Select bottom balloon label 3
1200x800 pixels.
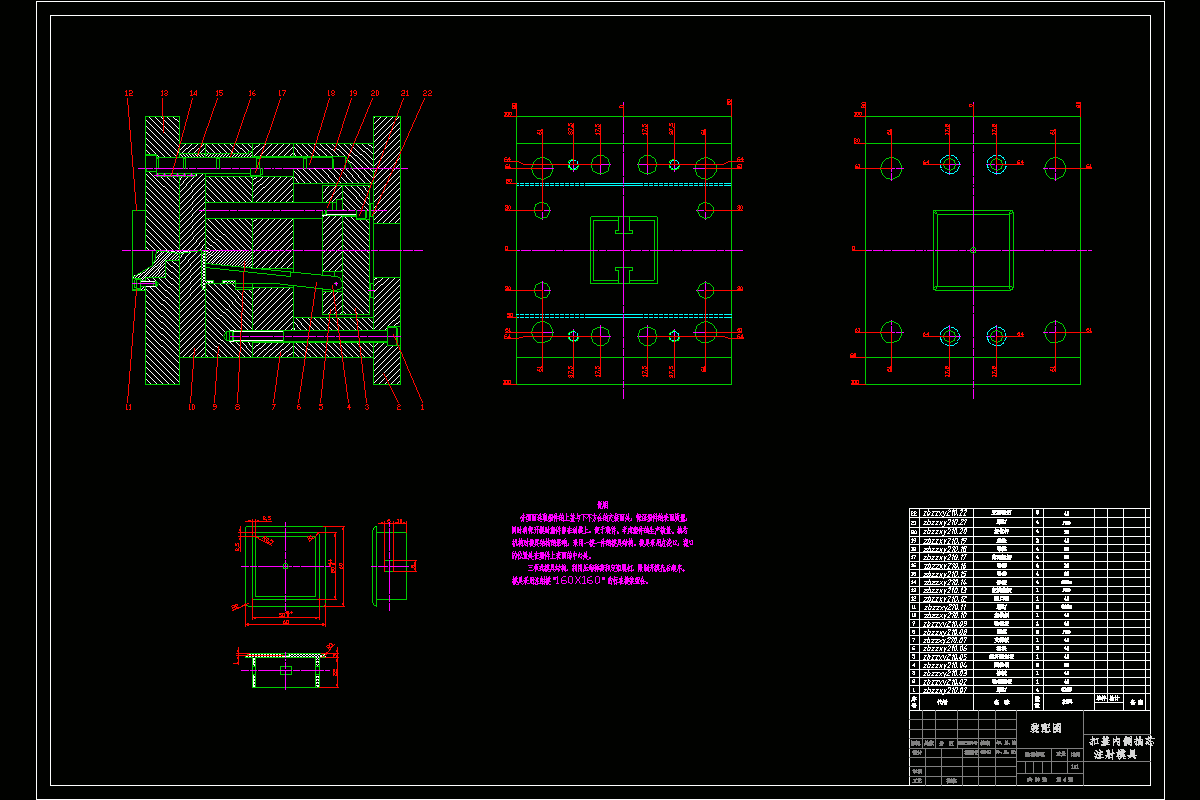point(366,407)
